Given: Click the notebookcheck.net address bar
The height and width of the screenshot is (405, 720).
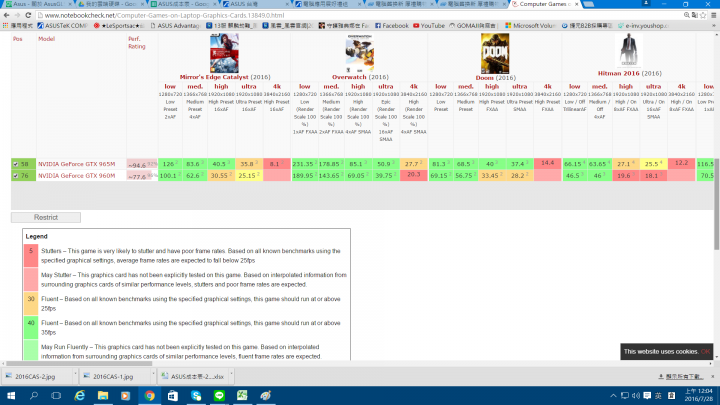Looking at the screenshot, I should point(358,15).
